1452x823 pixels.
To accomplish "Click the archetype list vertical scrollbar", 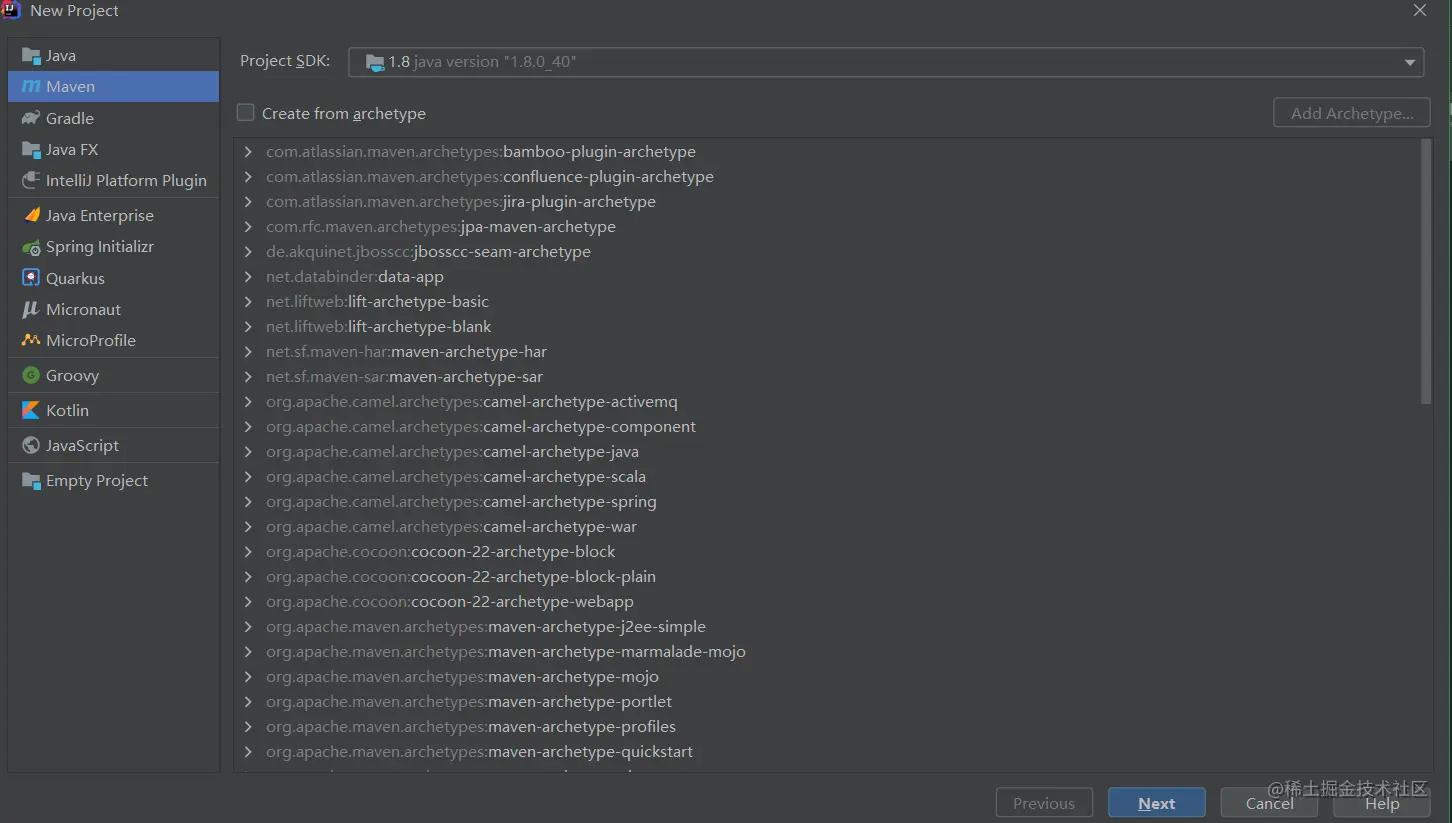I will [x=1426, y=272].
